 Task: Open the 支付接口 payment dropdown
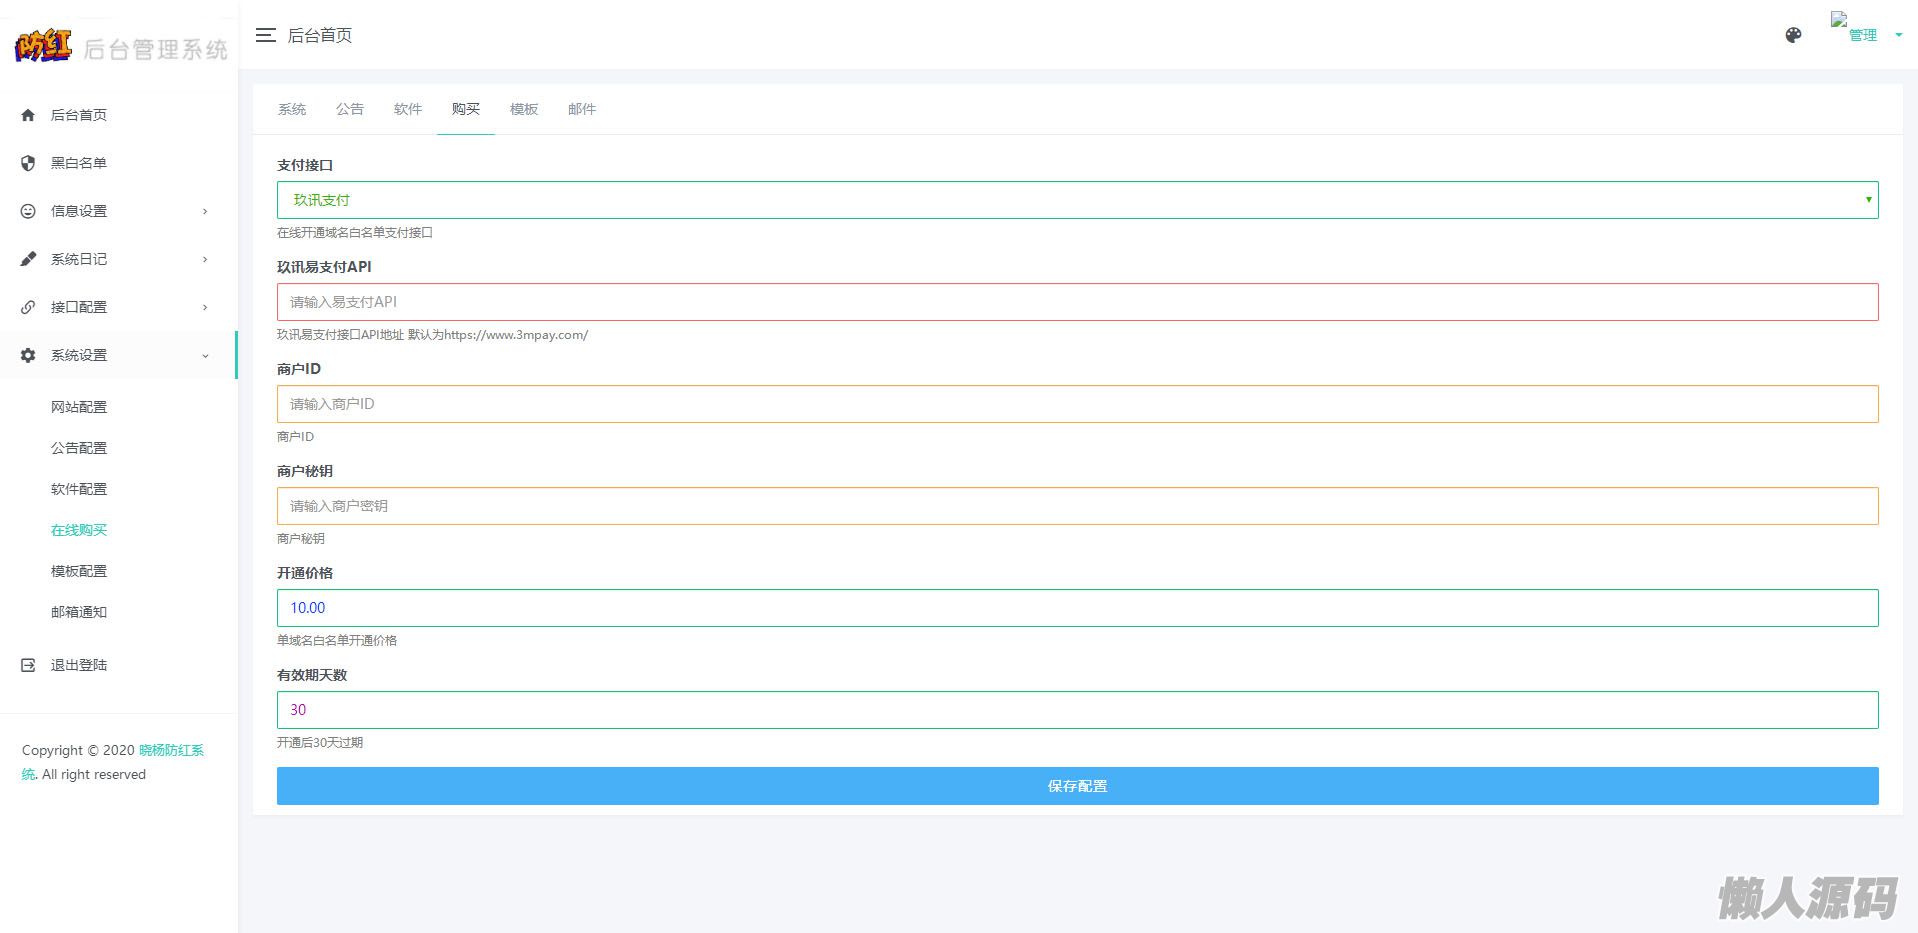coord(1077,200)
